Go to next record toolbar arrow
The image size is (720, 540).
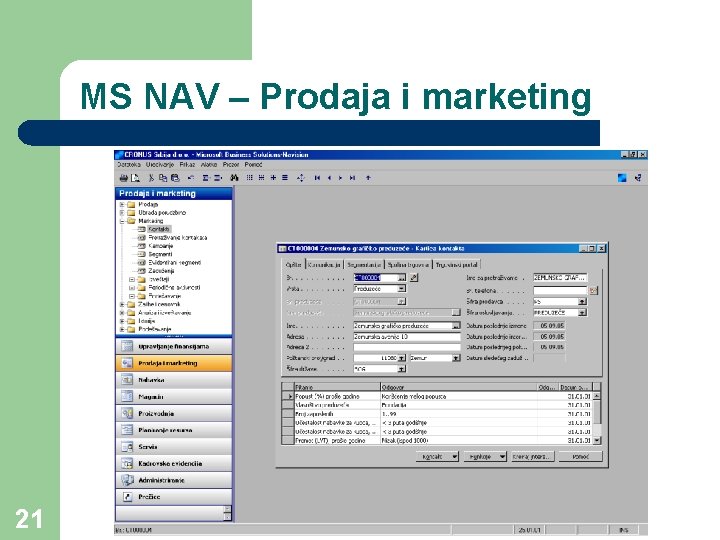[340, 178]
